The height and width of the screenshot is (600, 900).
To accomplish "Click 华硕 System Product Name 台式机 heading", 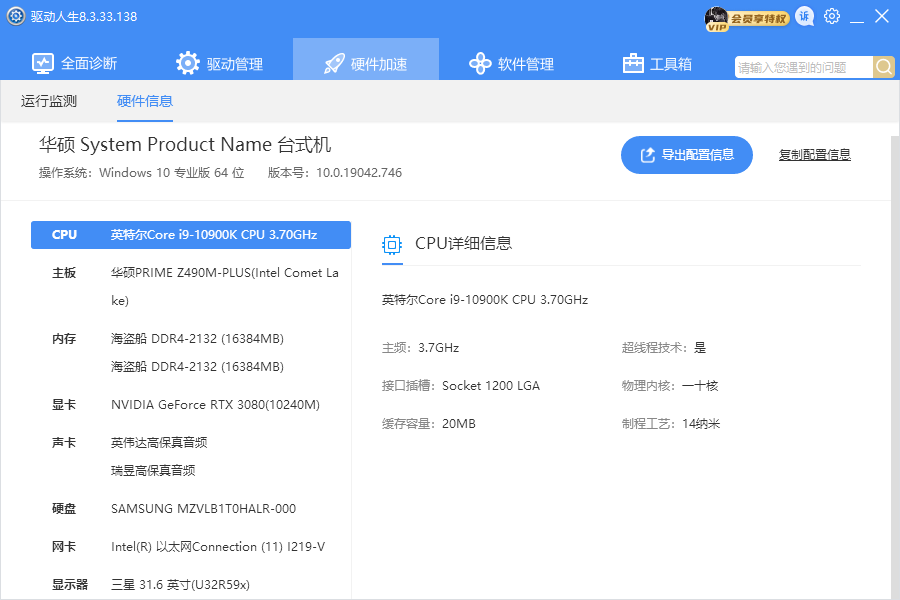I will point(185,144).
